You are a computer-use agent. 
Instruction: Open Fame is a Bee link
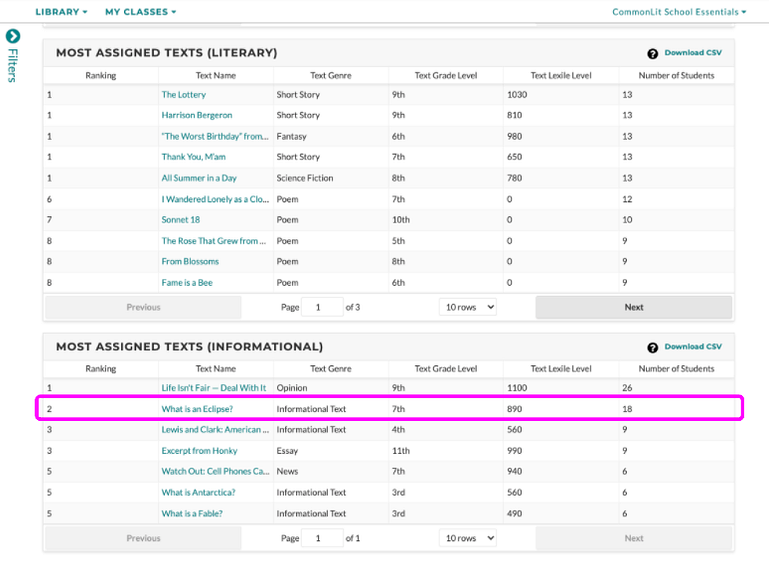point(187,282)
